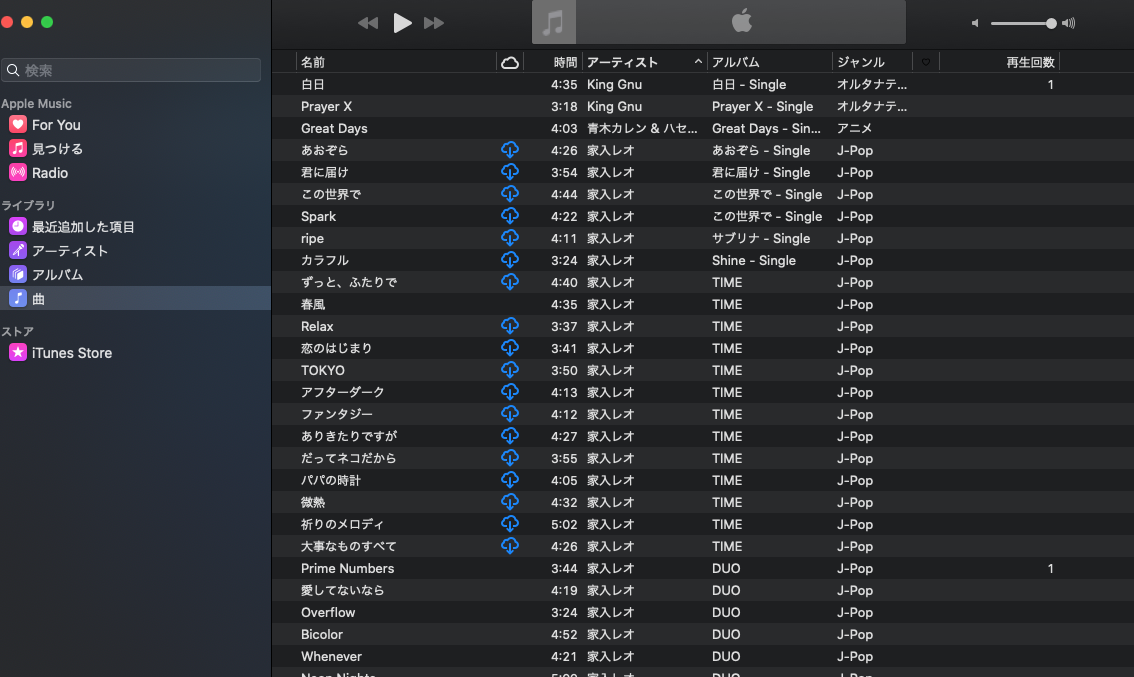The height and width of the screenshot is (677, 1134).
Task: Open 最近追加した項目 in the library
Action: [135, 227]
